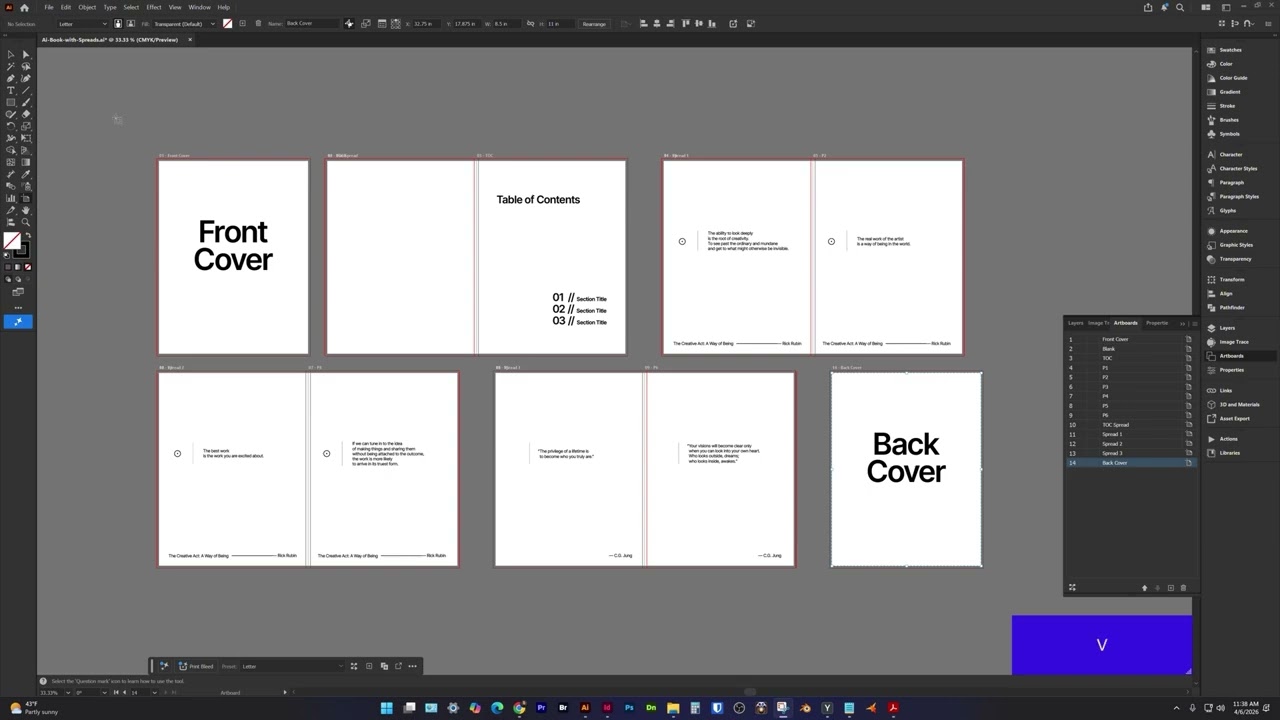Click the Fill color swatch in toolbar
The width and height of the screenshot is (1280, 720).
pyautogui.click(x=11, y=239)
